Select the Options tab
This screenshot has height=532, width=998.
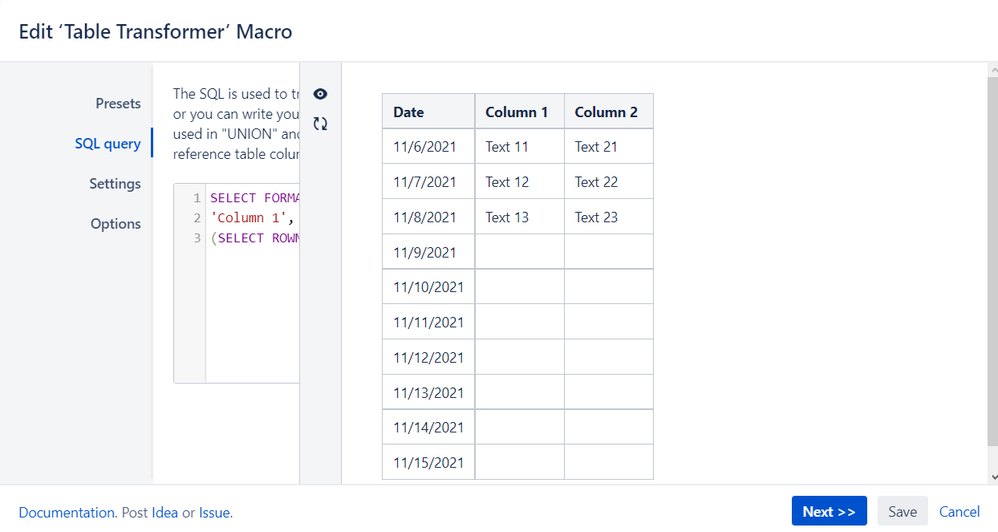click(116, 224)
